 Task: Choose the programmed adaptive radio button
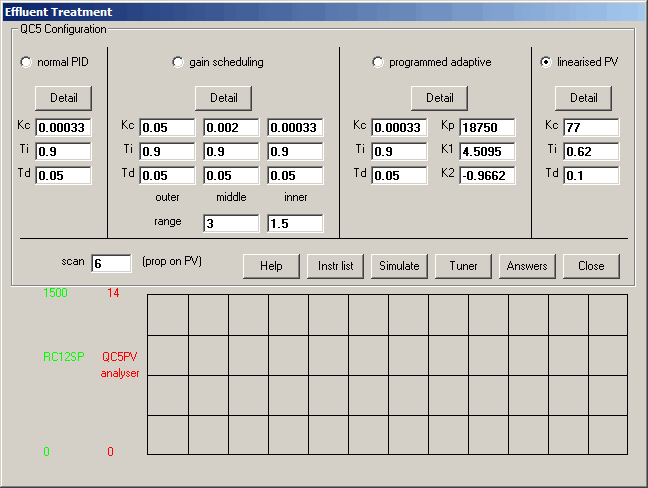378,62
